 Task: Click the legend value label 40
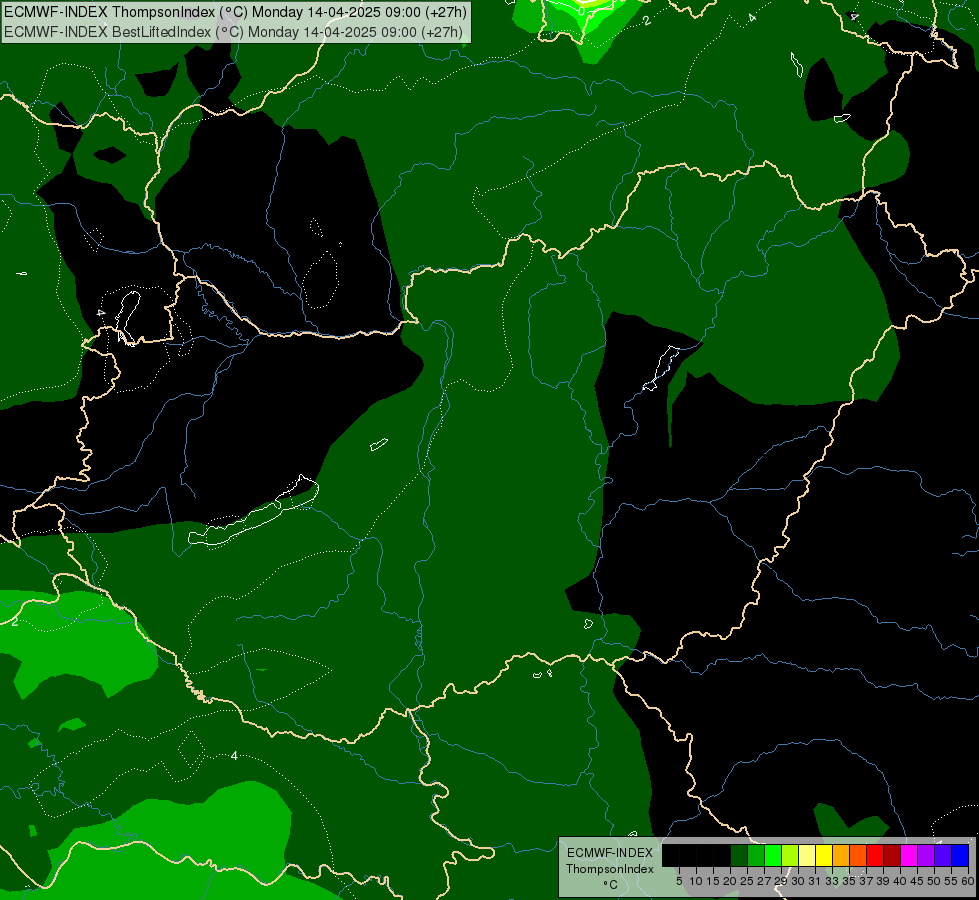[x=900, y=881]
